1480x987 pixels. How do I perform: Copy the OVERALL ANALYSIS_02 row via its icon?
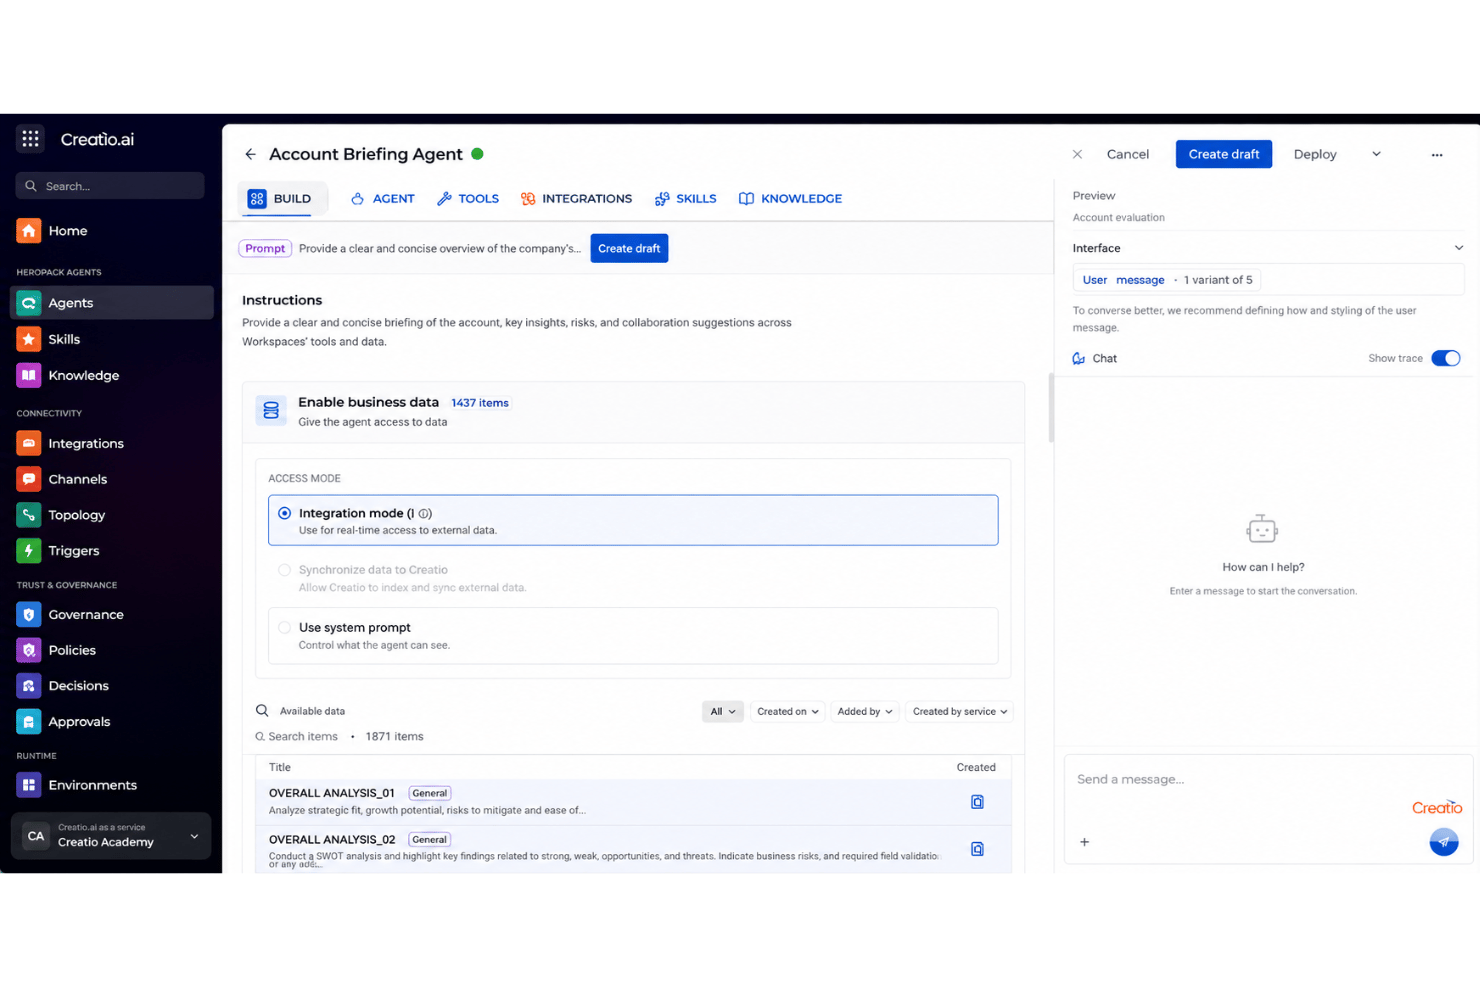pos(977,849)
